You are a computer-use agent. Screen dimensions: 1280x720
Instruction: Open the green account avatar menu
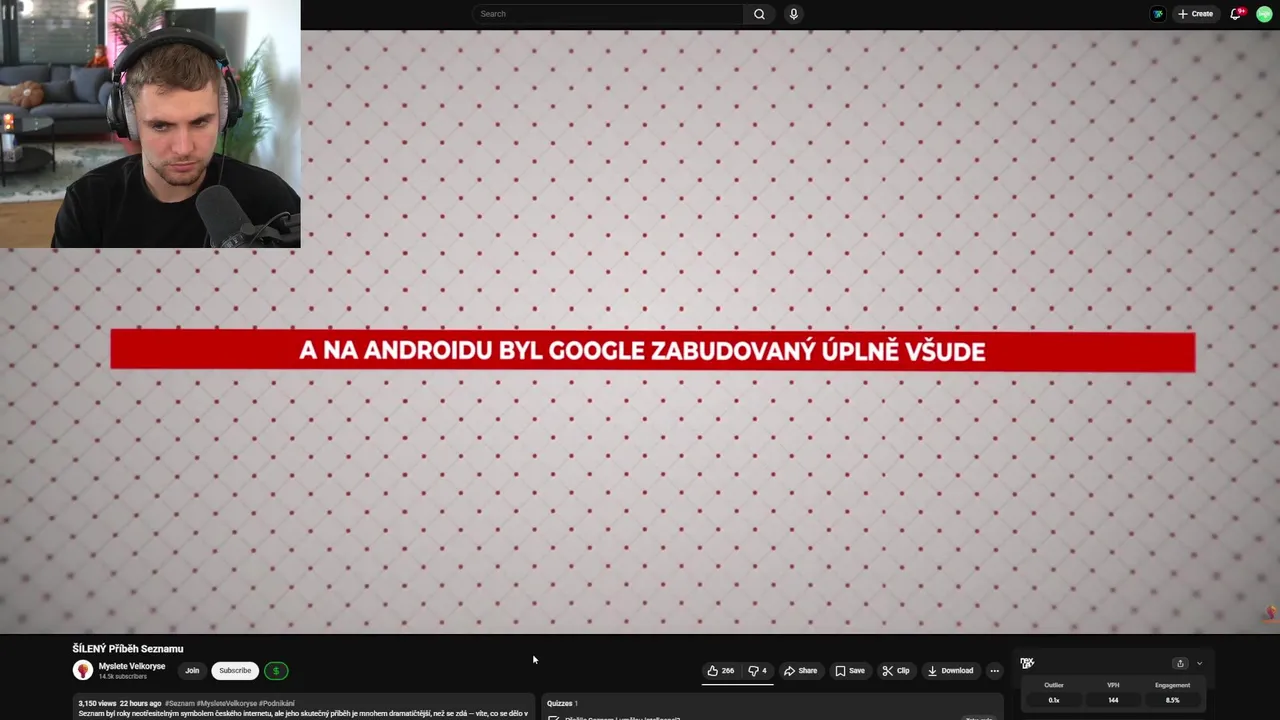(x=1264, y=14)
